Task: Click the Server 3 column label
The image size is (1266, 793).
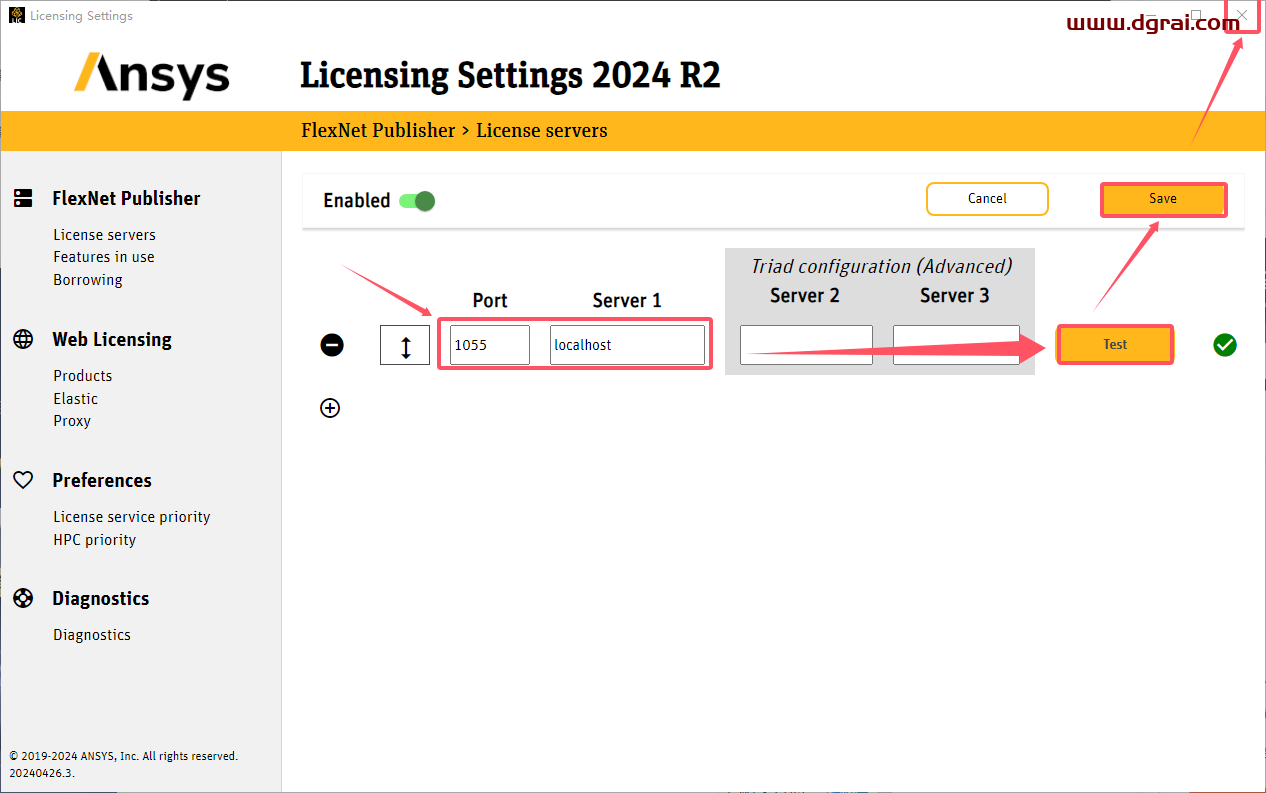Action: click(x=955, y=296)
